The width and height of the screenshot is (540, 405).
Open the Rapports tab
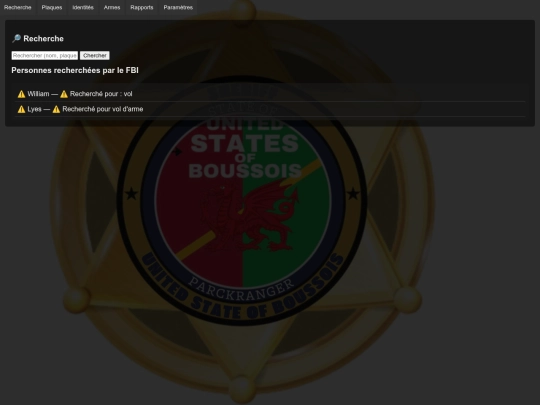click(142, 8)
